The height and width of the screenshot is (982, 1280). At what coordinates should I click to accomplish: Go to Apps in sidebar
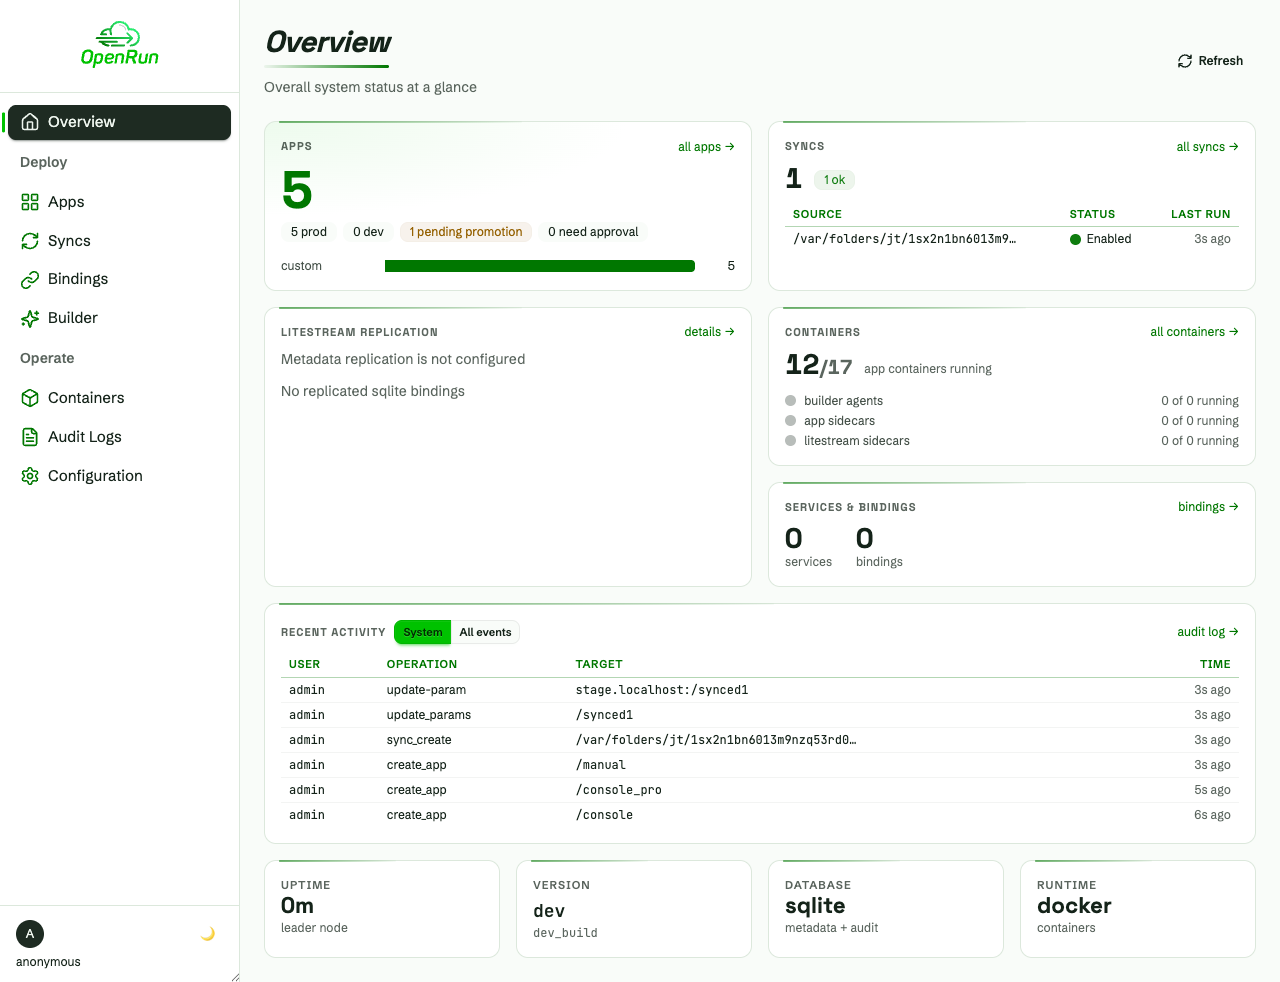[x=119, y=202]
